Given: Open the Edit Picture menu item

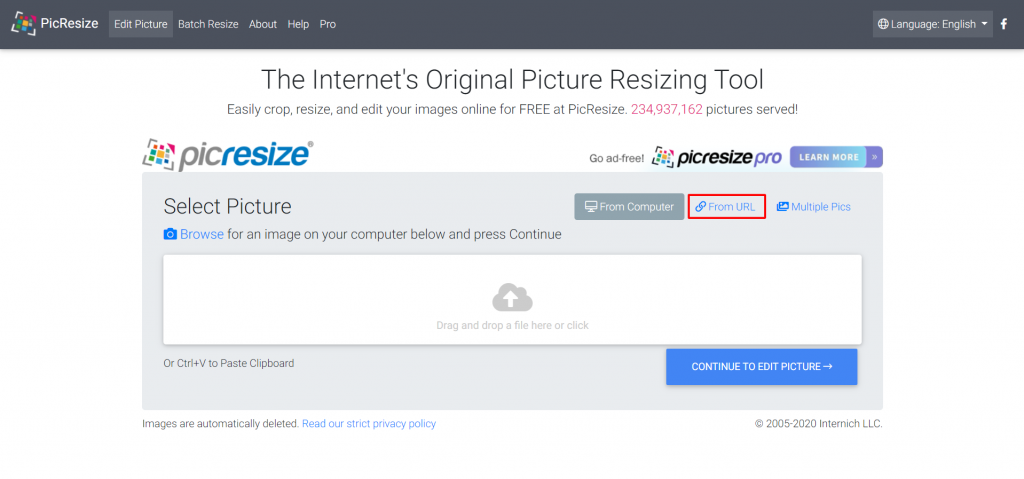Looking at the screenshot, I should (x=141, y=24).
